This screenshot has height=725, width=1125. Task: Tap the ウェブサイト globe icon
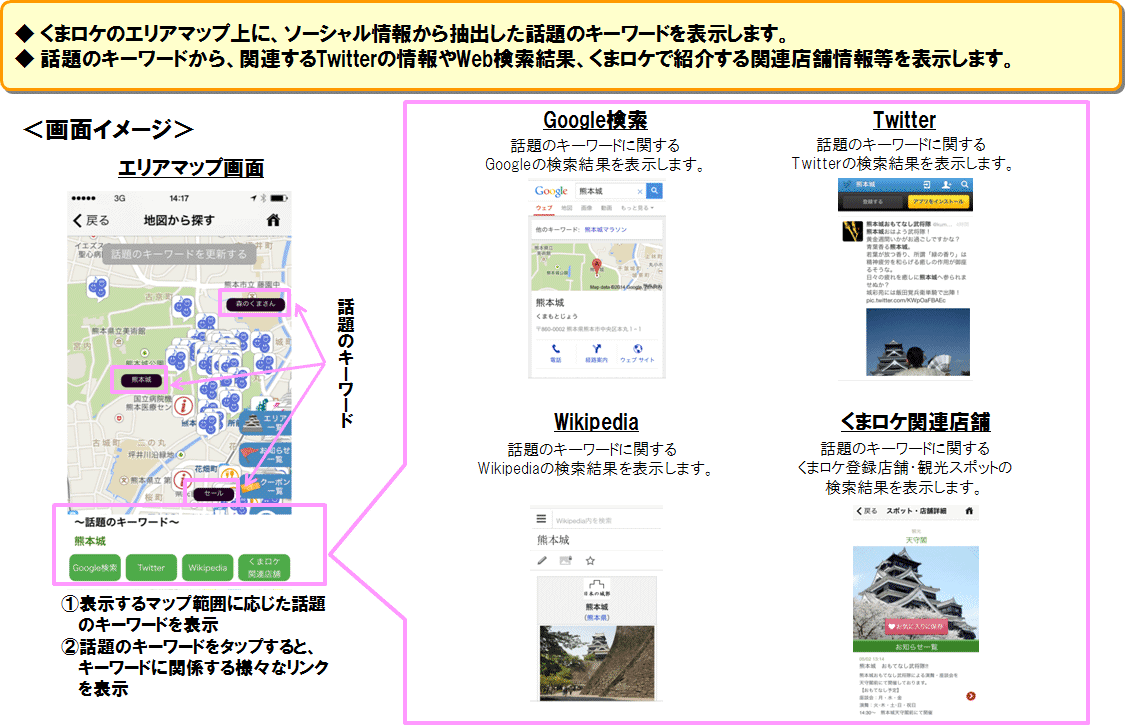pyautogui.click(x=637, y=352)
